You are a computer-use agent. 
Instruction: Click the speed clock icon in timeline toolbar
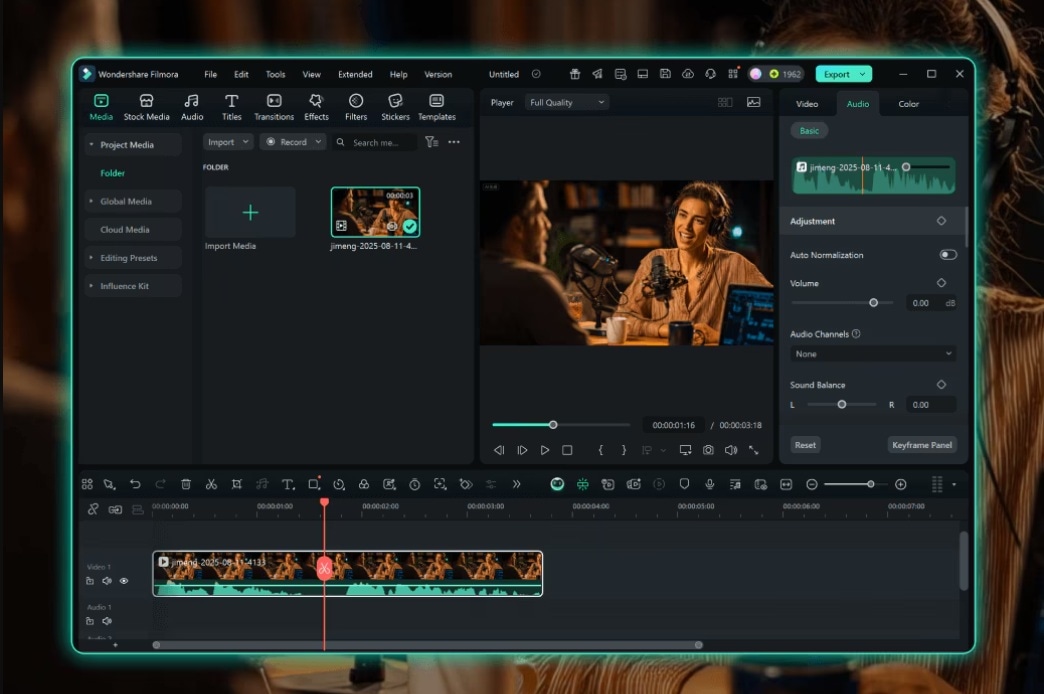pos(339,484)
